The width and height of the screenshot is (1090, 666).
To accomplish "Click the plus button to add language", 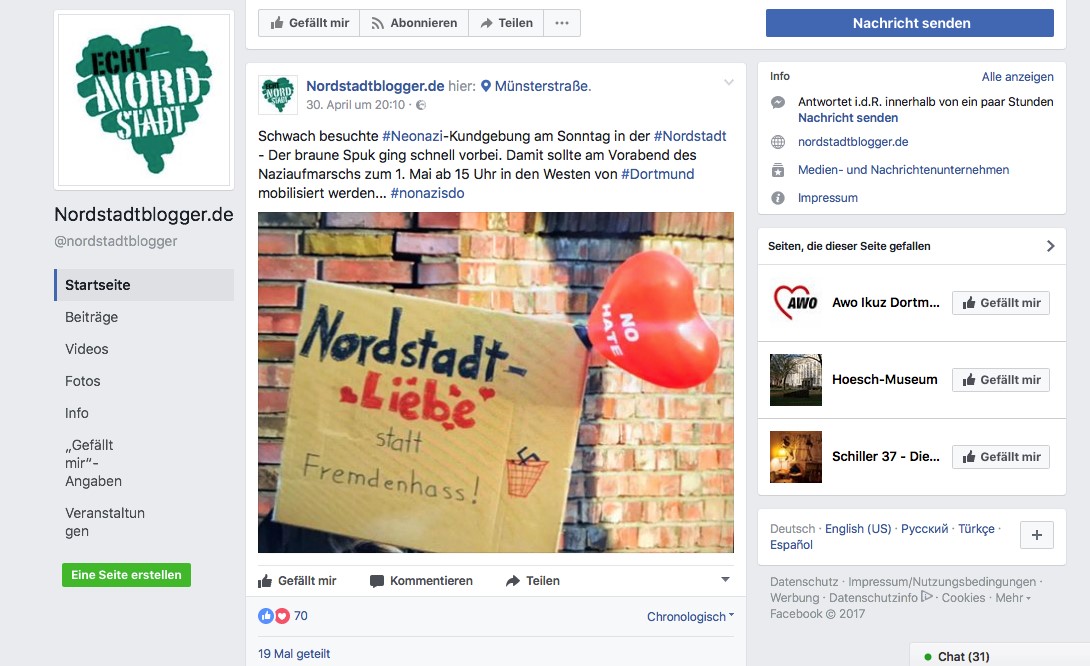I will 1036,535.
